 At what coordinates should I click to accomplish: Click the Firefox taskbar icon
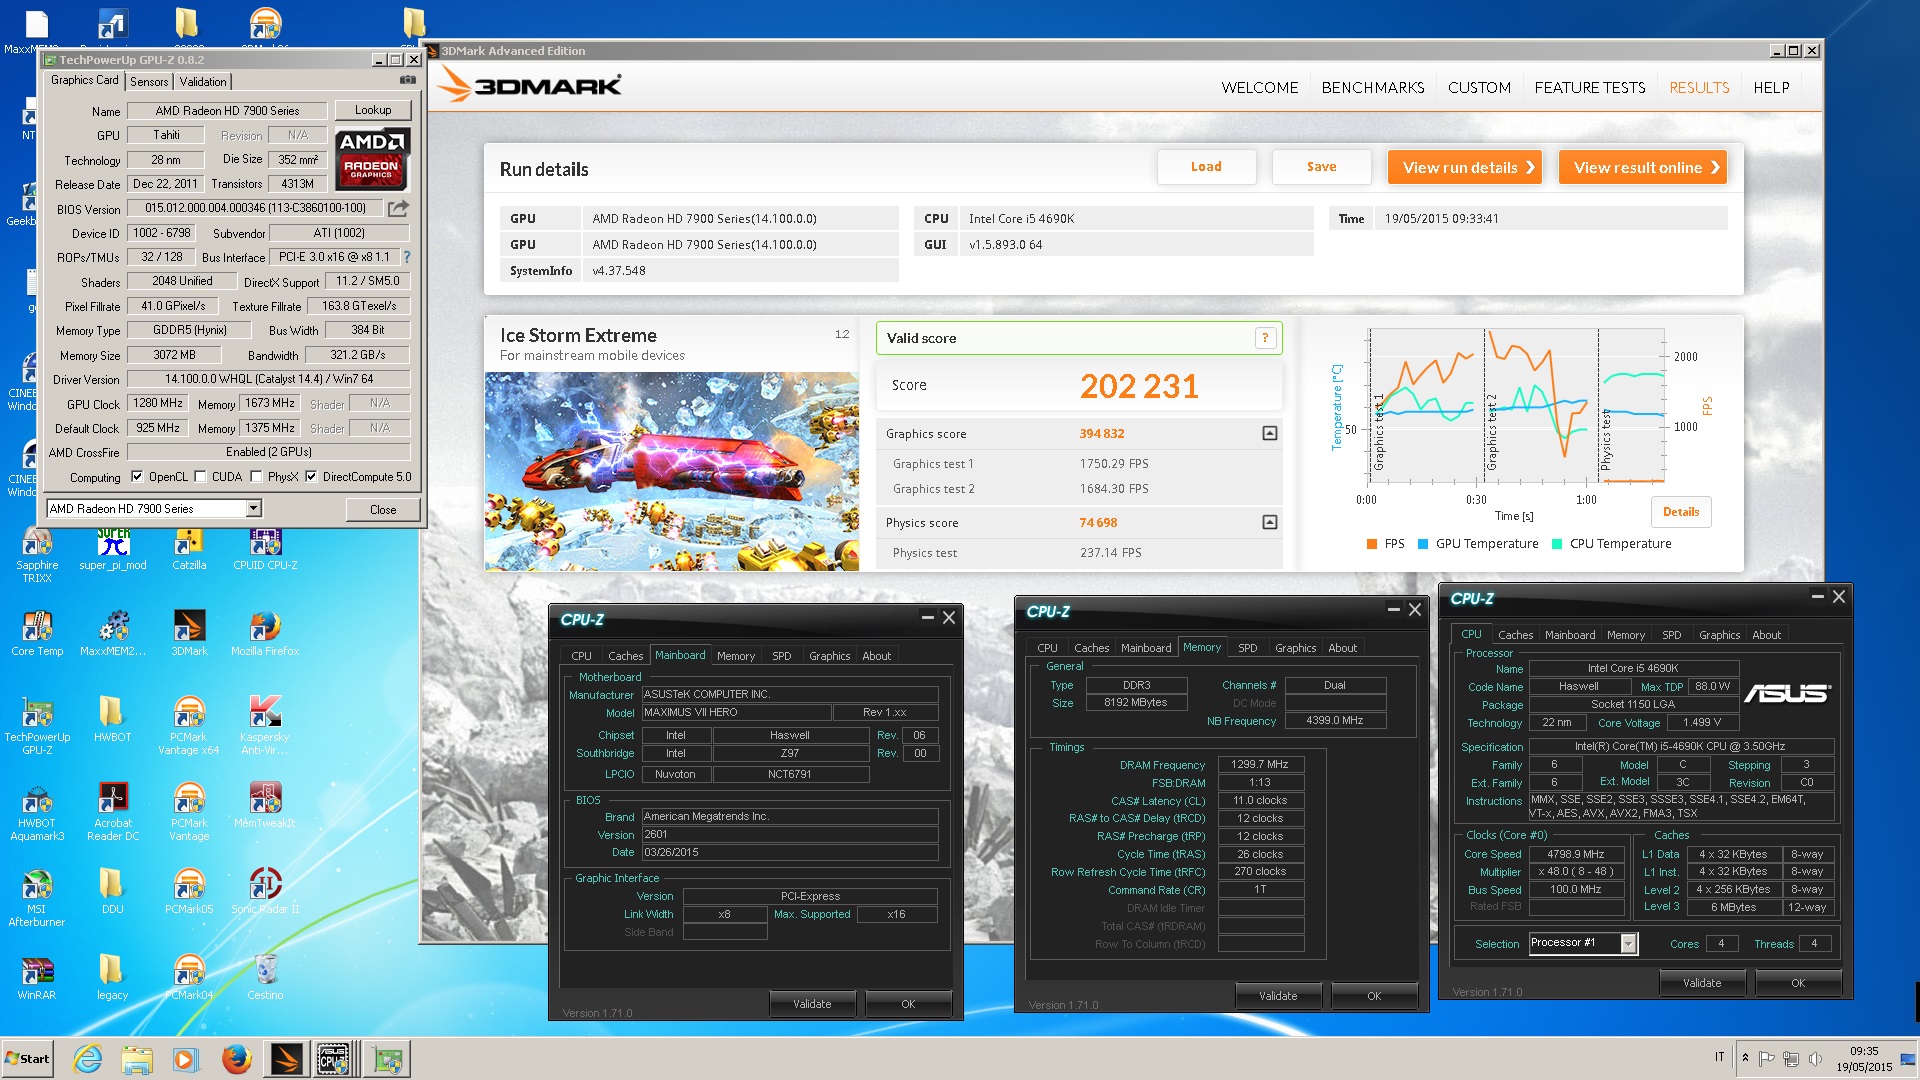pos(237,1059)
